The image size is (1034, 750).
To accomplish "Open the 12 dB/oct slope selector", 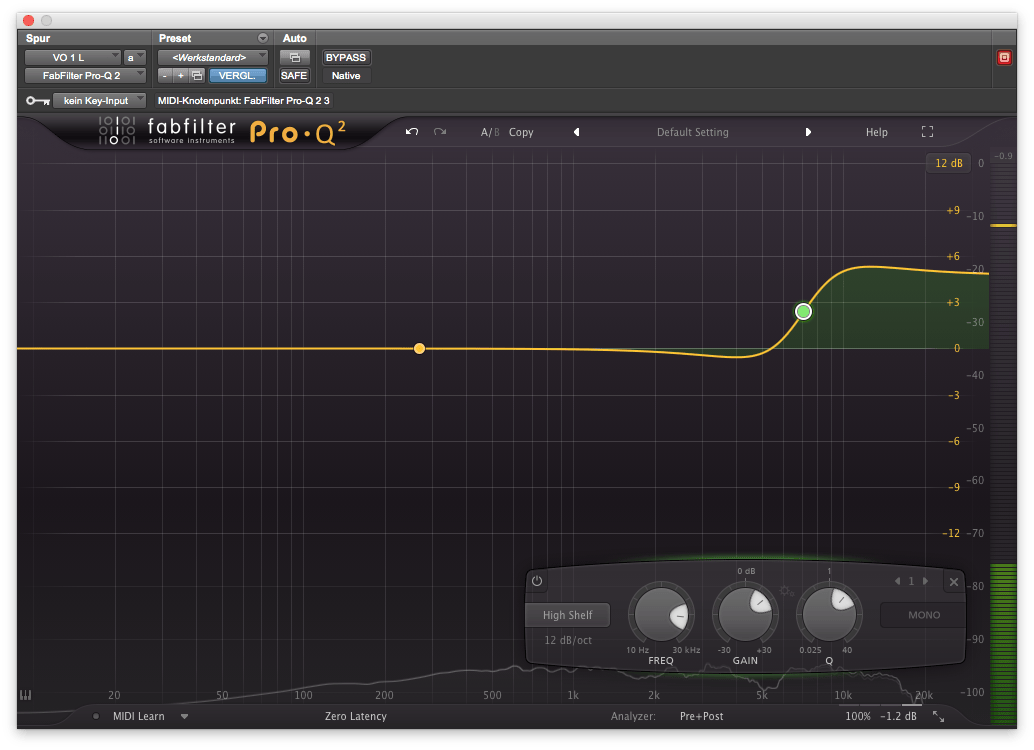I will pyautogui.click(x=568, y=641).
